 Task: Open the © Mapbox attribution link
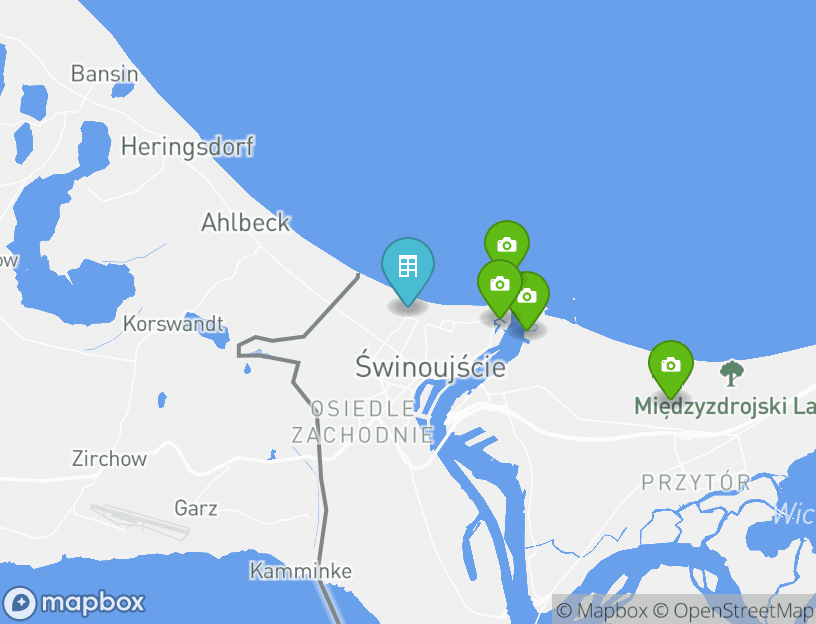602,610
